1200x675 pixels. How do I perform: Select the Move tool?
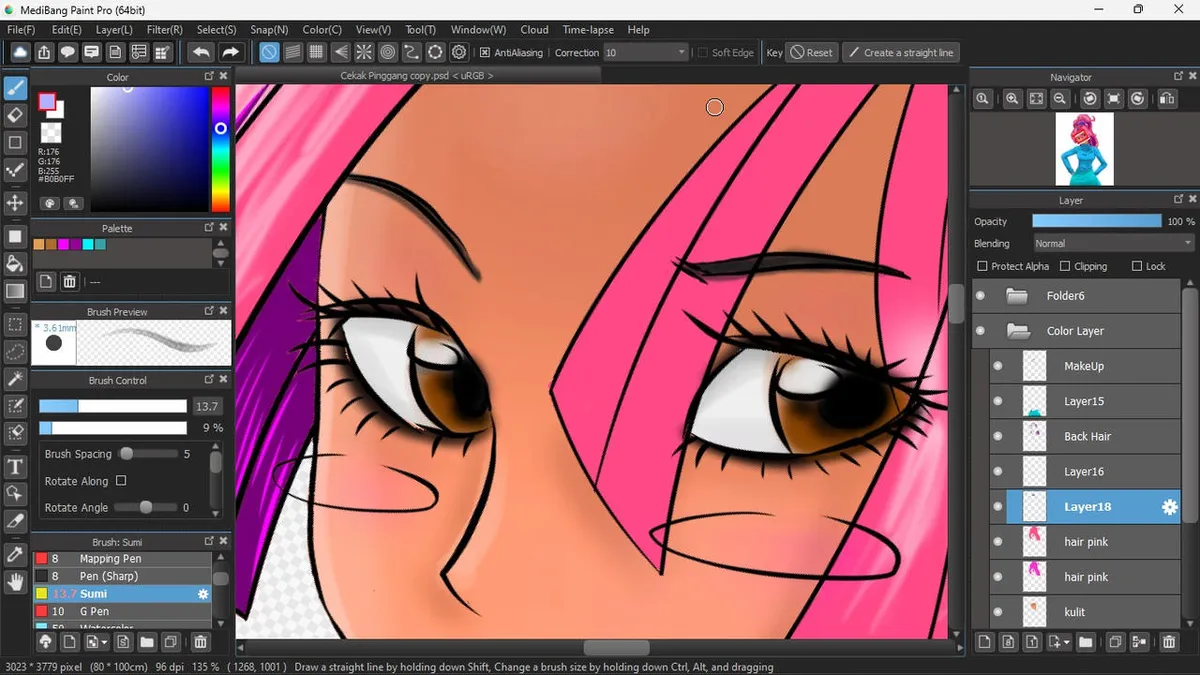[15, 203]
